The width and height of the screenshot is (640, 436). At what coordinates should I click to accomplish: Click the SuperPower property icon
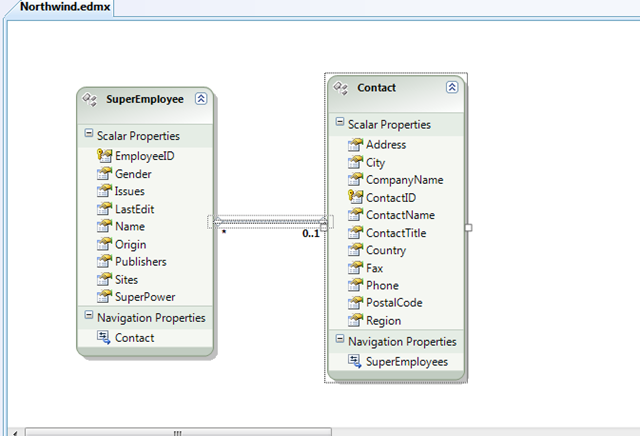[104, 297]
